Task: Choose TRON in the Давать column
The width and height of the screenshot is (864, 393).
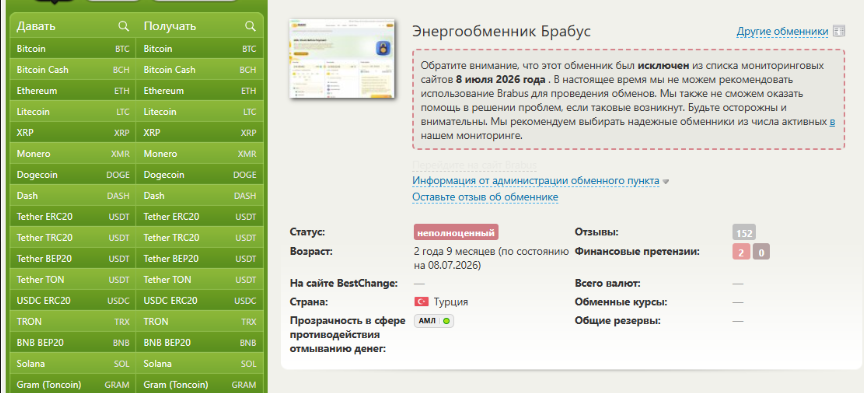Action: pyautogui.click(x=73, y=321)
